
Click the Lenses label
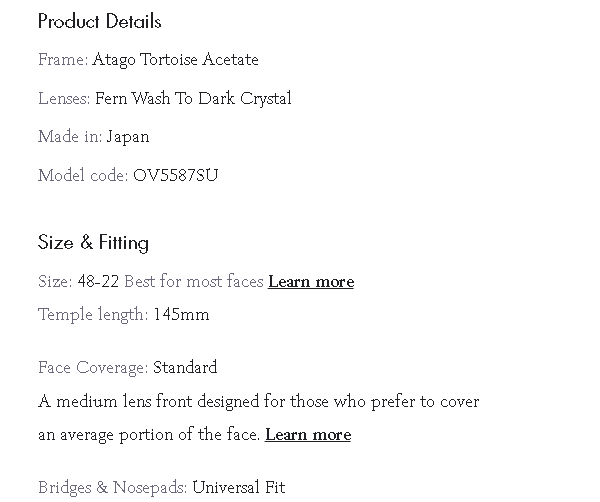click(64, 99)
